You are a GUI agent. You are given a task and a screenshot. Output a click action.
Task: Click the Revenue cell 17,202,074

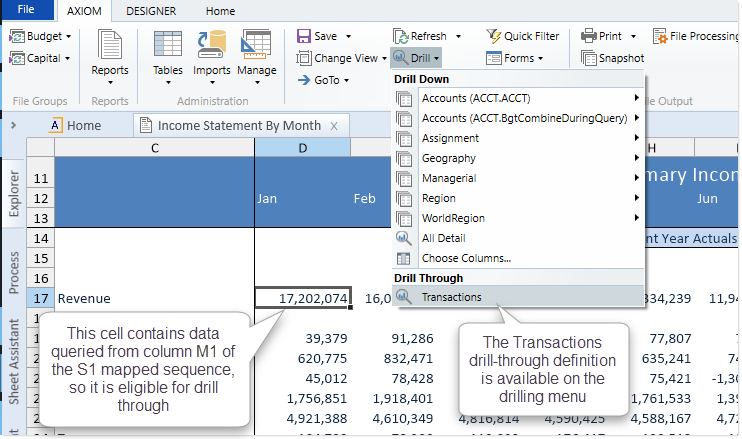[x=303, y=298]
